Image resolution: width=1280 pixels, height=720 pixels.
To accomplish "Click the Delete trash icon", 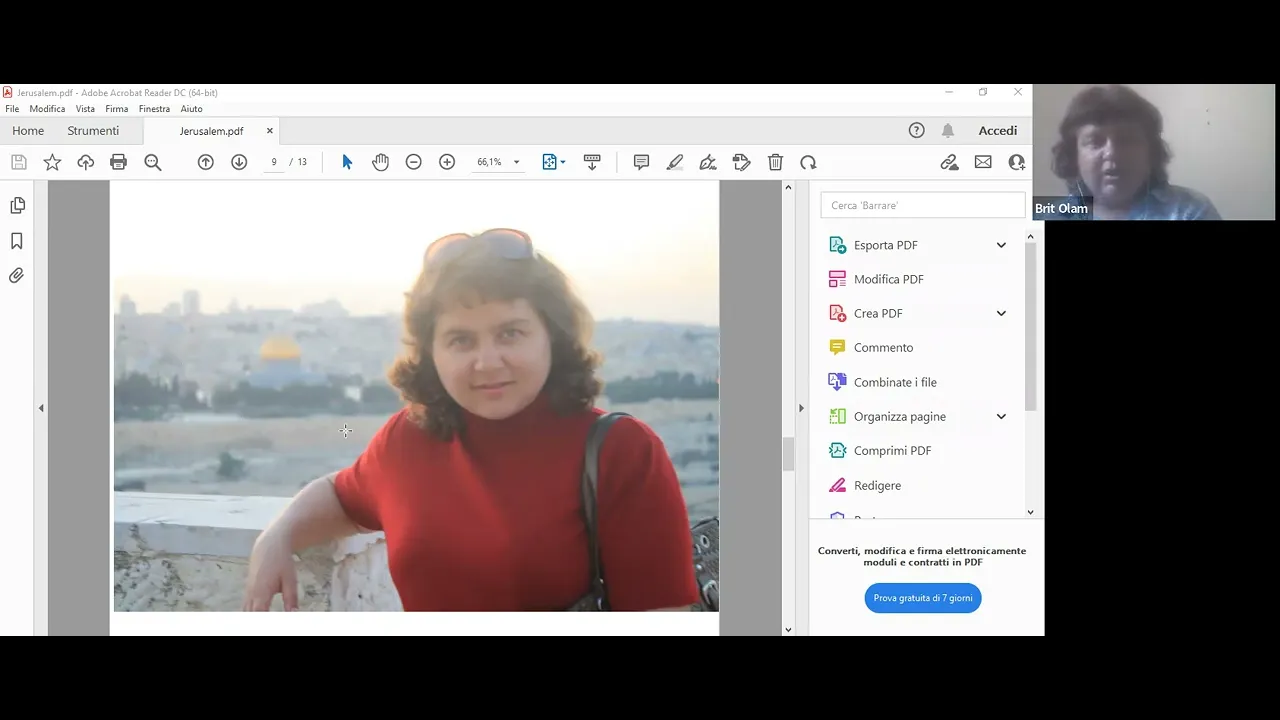I will click(775, 162).
